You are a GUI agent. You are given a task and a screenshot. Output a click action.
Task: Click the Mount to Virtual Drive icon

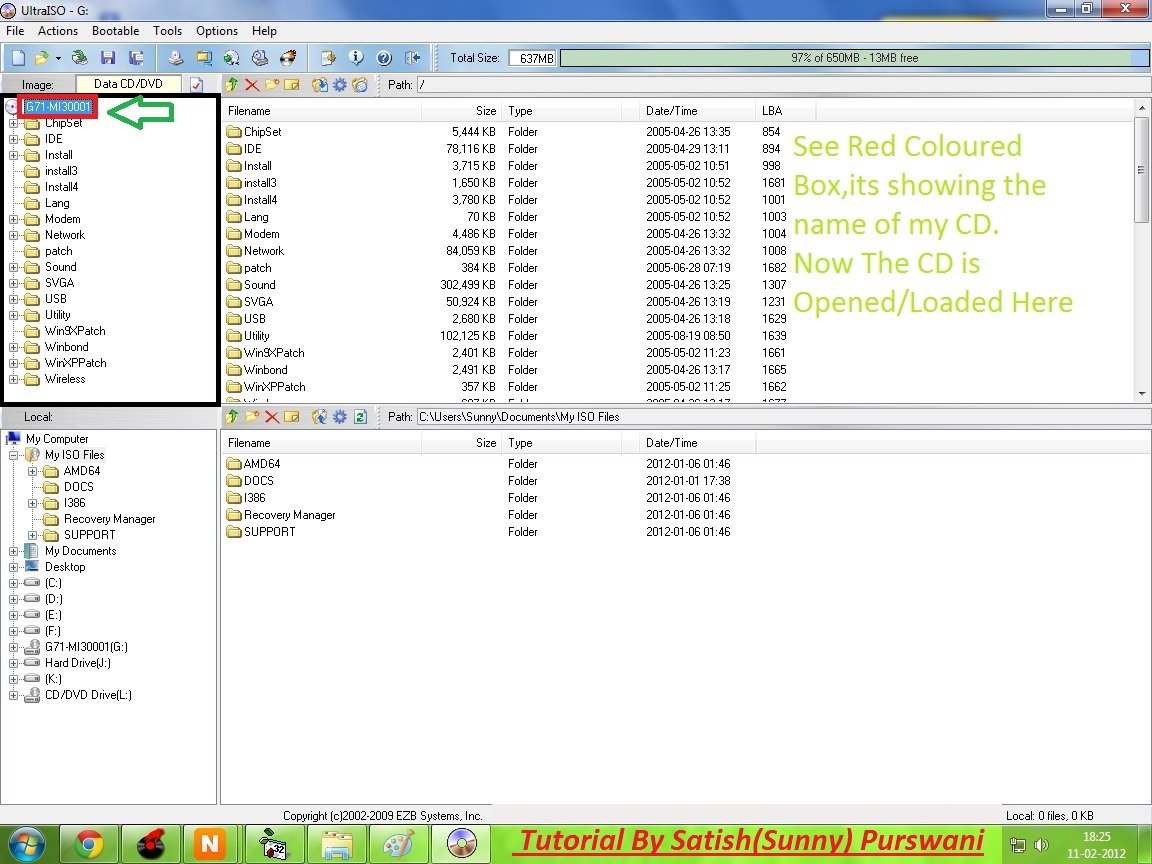(x=260, y=58)
